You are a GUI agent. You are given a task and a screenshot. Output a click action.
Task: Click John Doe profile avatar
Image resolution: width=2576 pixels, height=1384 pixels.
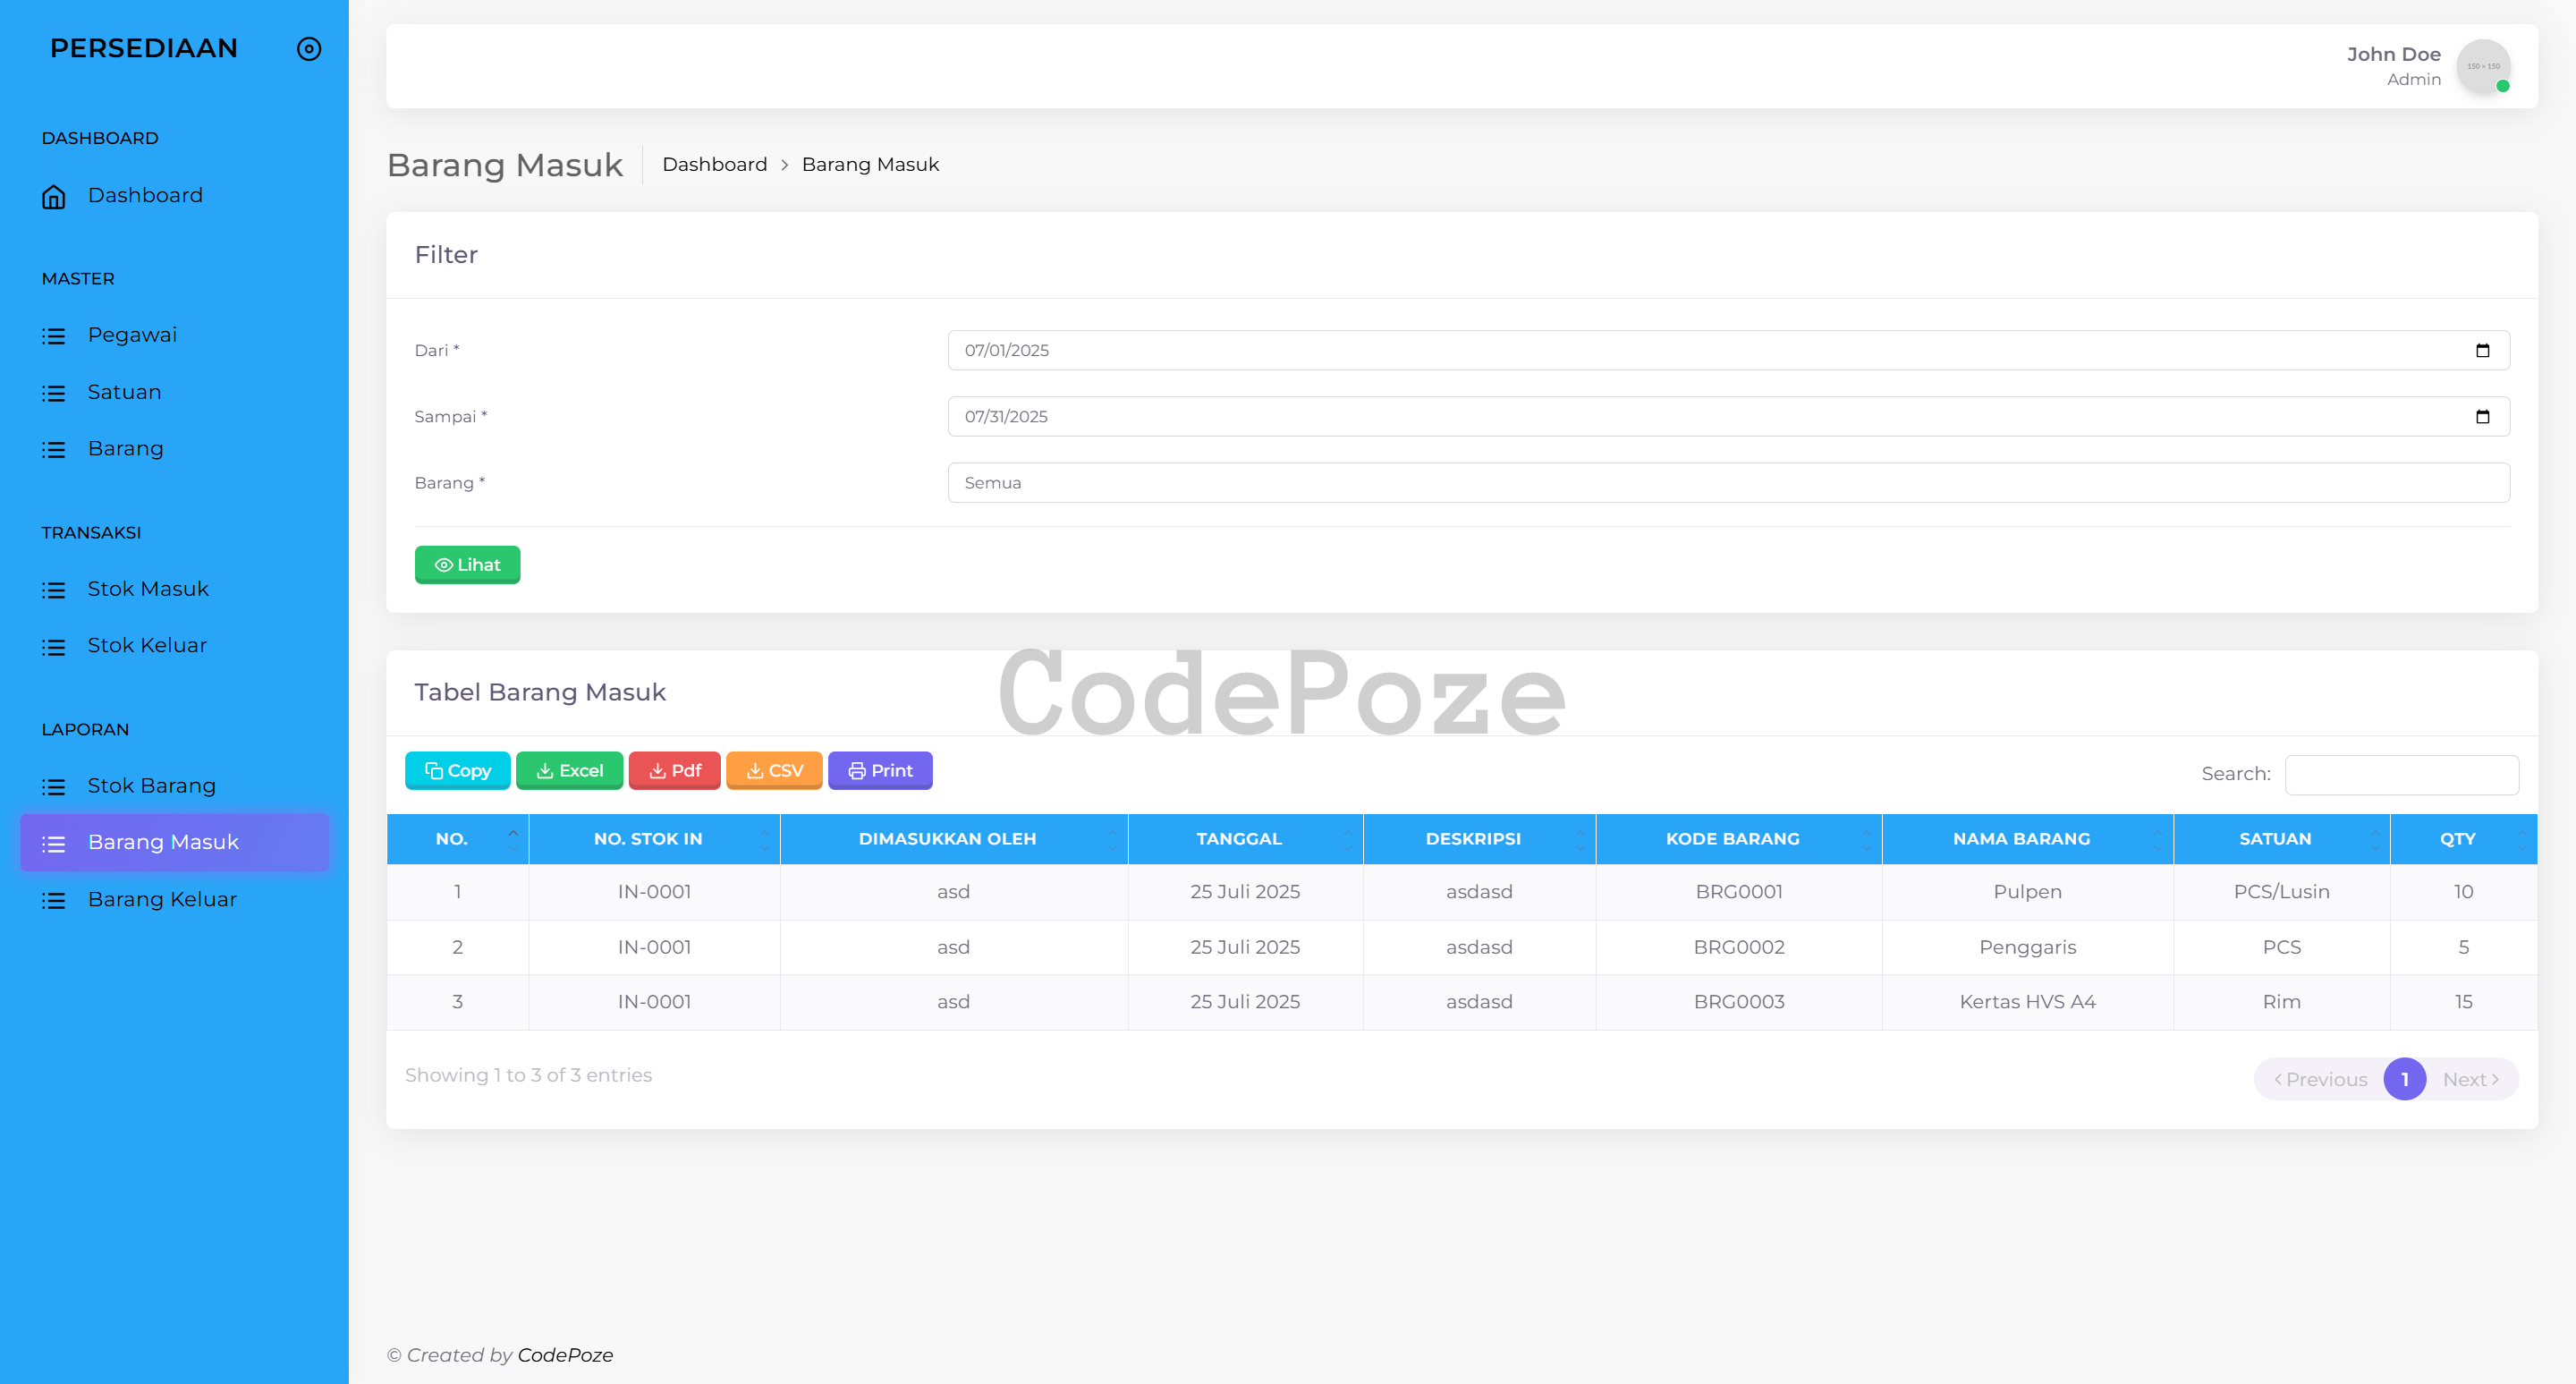2483,66
